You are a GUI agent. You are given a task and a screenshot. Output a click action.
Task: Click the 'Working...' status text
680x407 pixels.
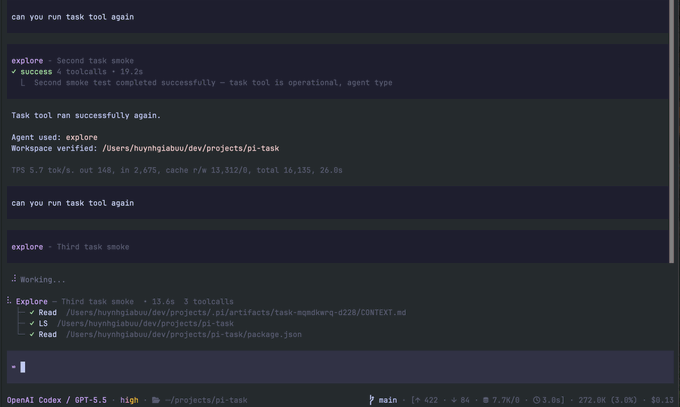(42, 280)
